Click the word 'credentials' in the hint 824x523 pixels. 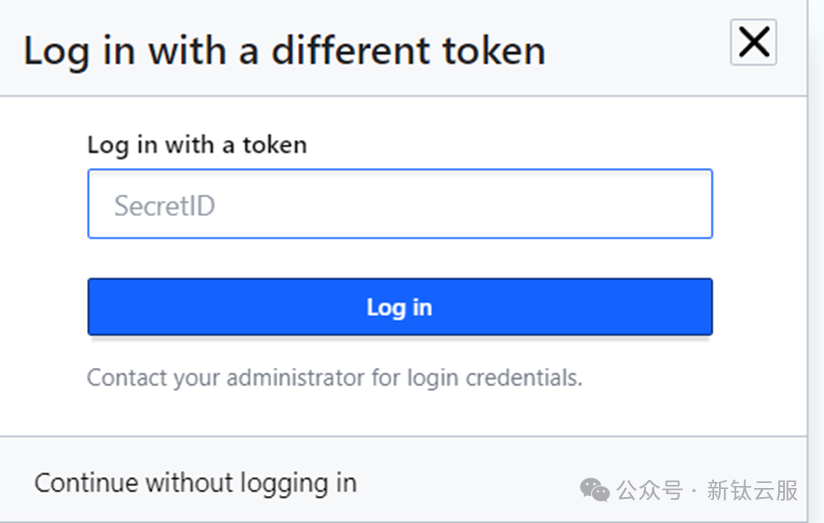click(523, 378)
